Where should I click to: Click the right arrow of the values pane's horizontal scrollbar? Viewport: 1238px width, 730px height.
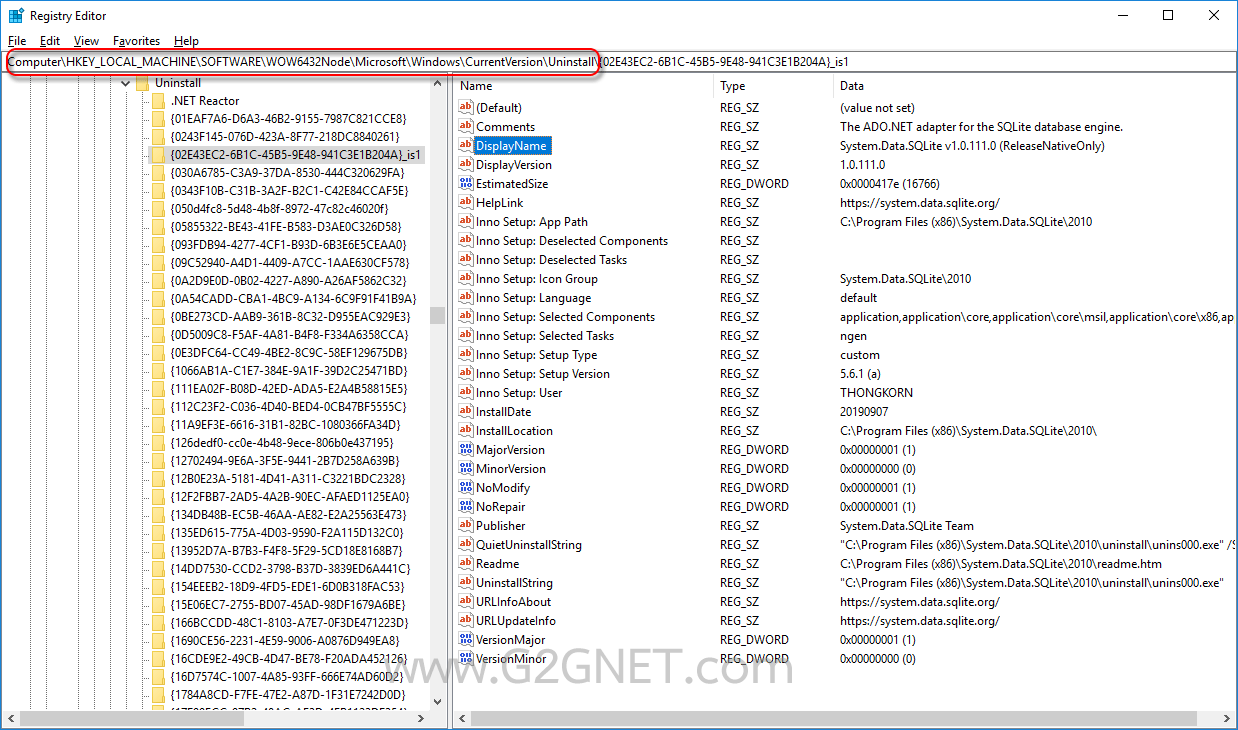[x=1227, y=720]
